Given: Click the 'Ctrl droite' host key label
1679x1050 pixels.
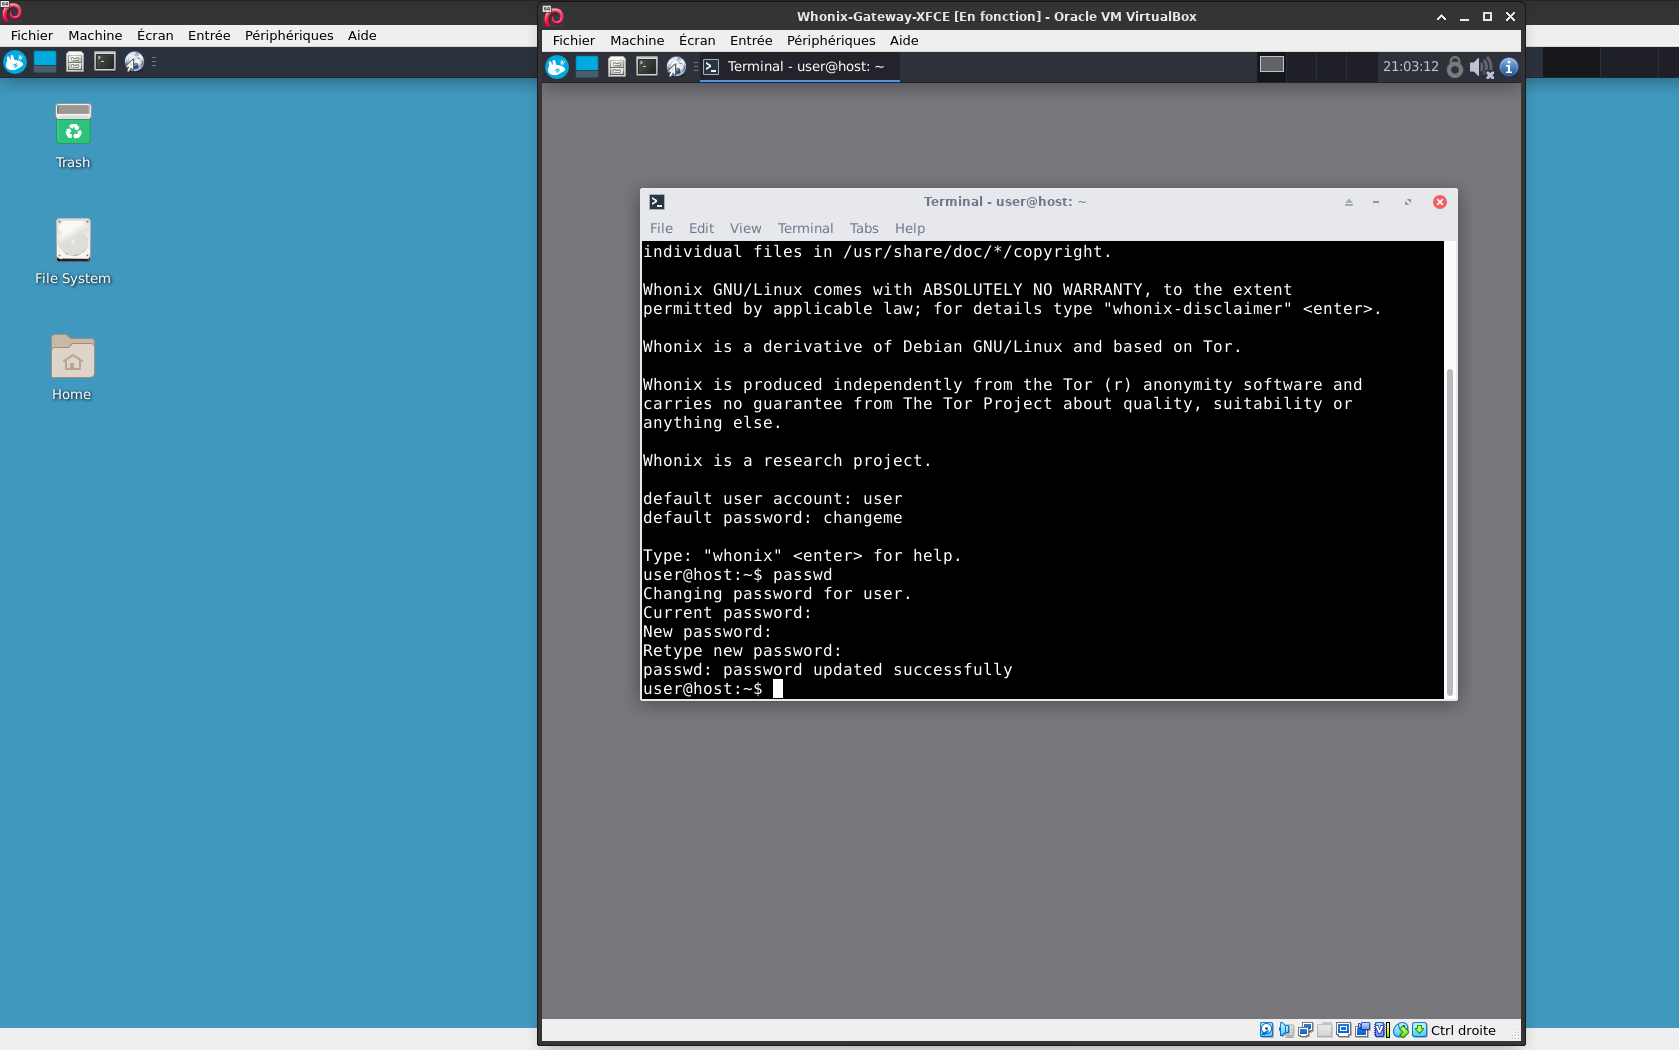Looking at the screenshot, I should click(x=1463, y=1030).
